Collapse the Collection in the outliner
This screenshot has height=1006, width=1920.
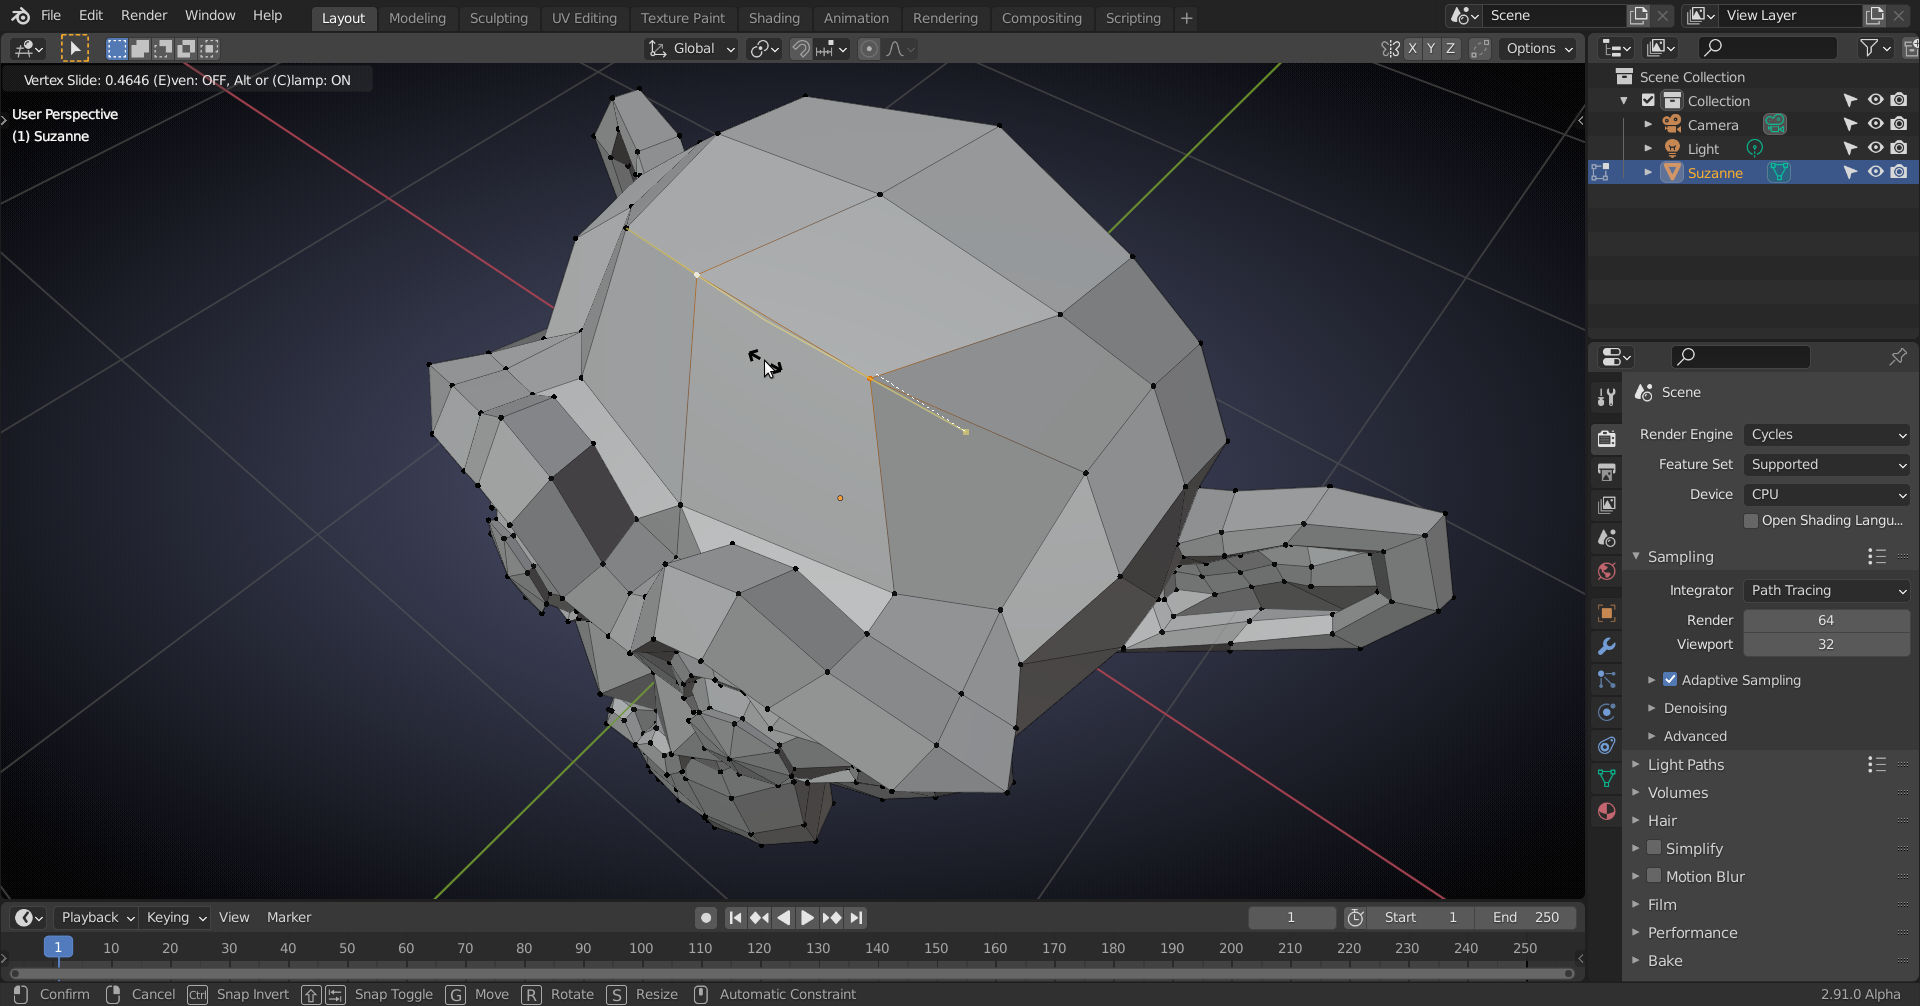click(x=1624, y=100)
